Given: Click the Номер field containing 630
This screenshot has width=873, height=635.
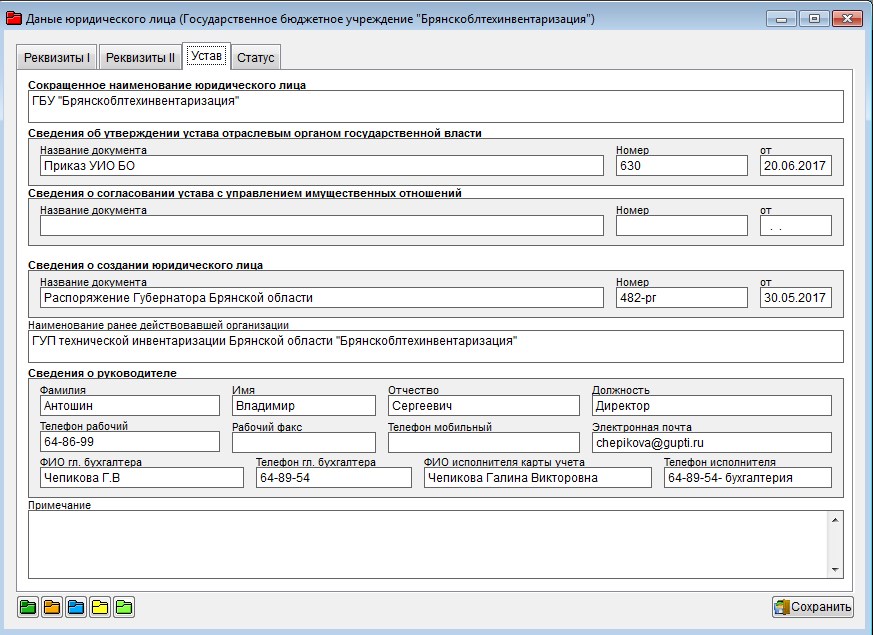Looking at the screenshot, I should (681, 166).
